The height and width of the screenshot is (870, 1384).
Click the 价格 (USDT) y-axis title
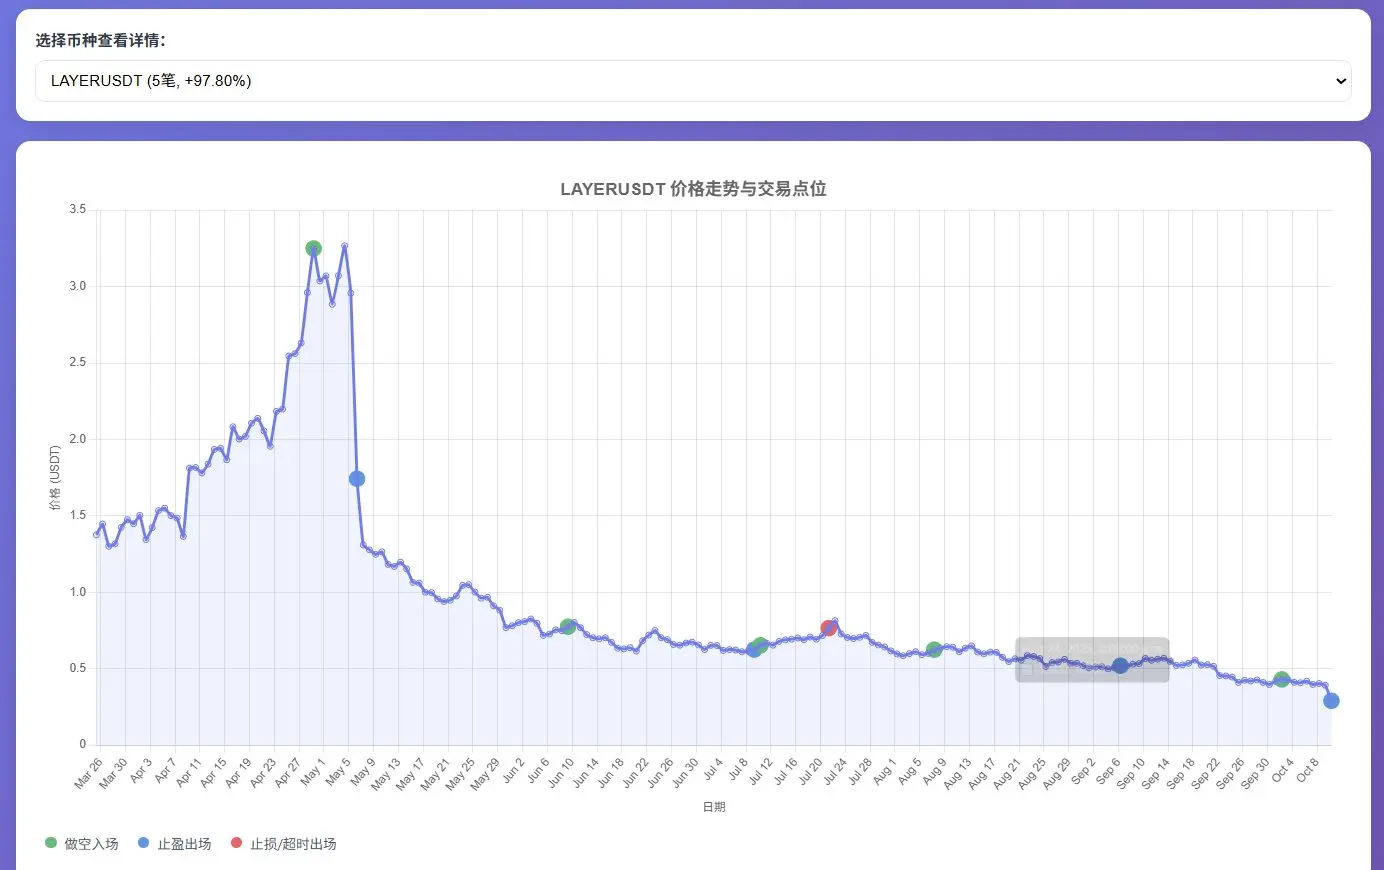pos(55,478)
